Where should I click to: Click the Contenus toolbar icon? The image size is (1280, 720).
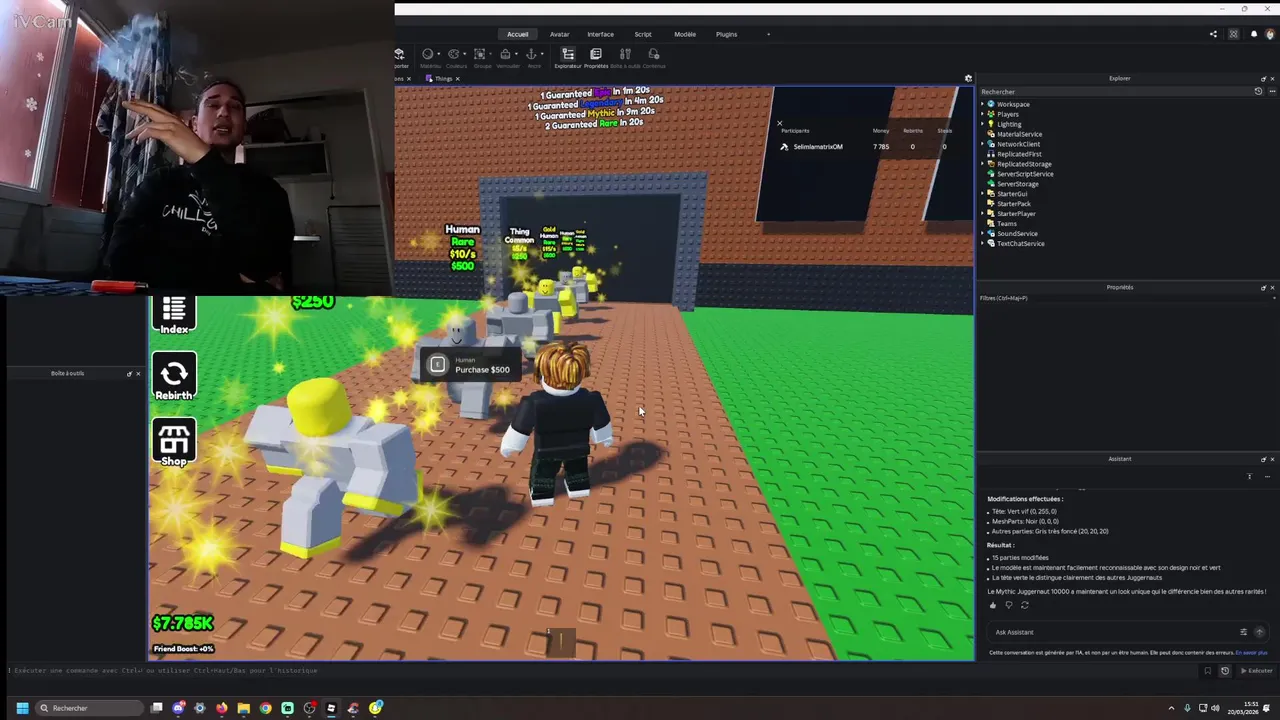click(x=654, y=54)
